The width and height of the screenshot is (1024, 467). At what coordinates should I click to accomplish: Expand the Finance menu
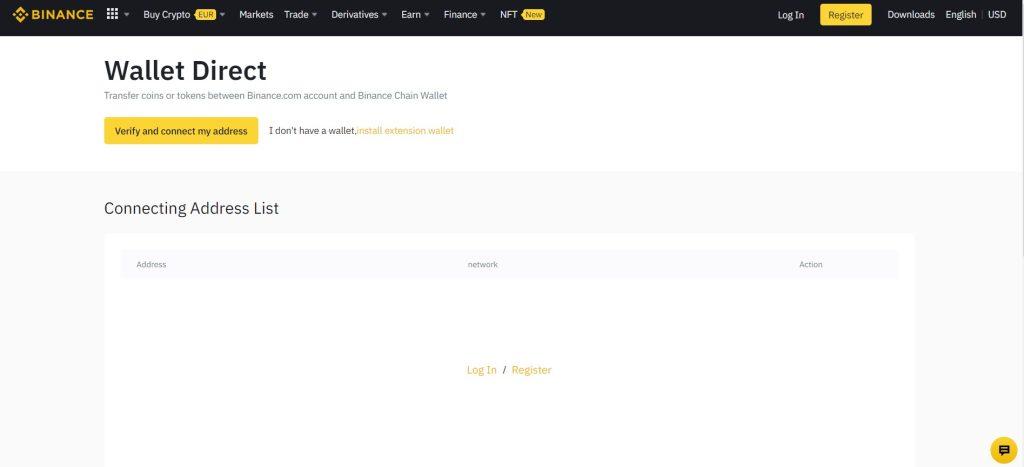click(464, 14)
